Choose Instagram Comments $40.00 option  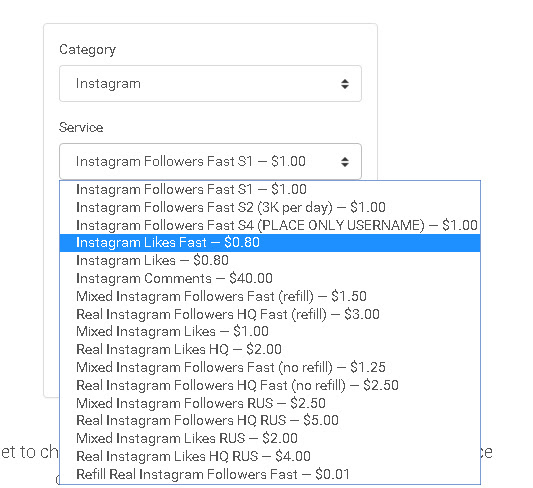[x=270, y=278]
